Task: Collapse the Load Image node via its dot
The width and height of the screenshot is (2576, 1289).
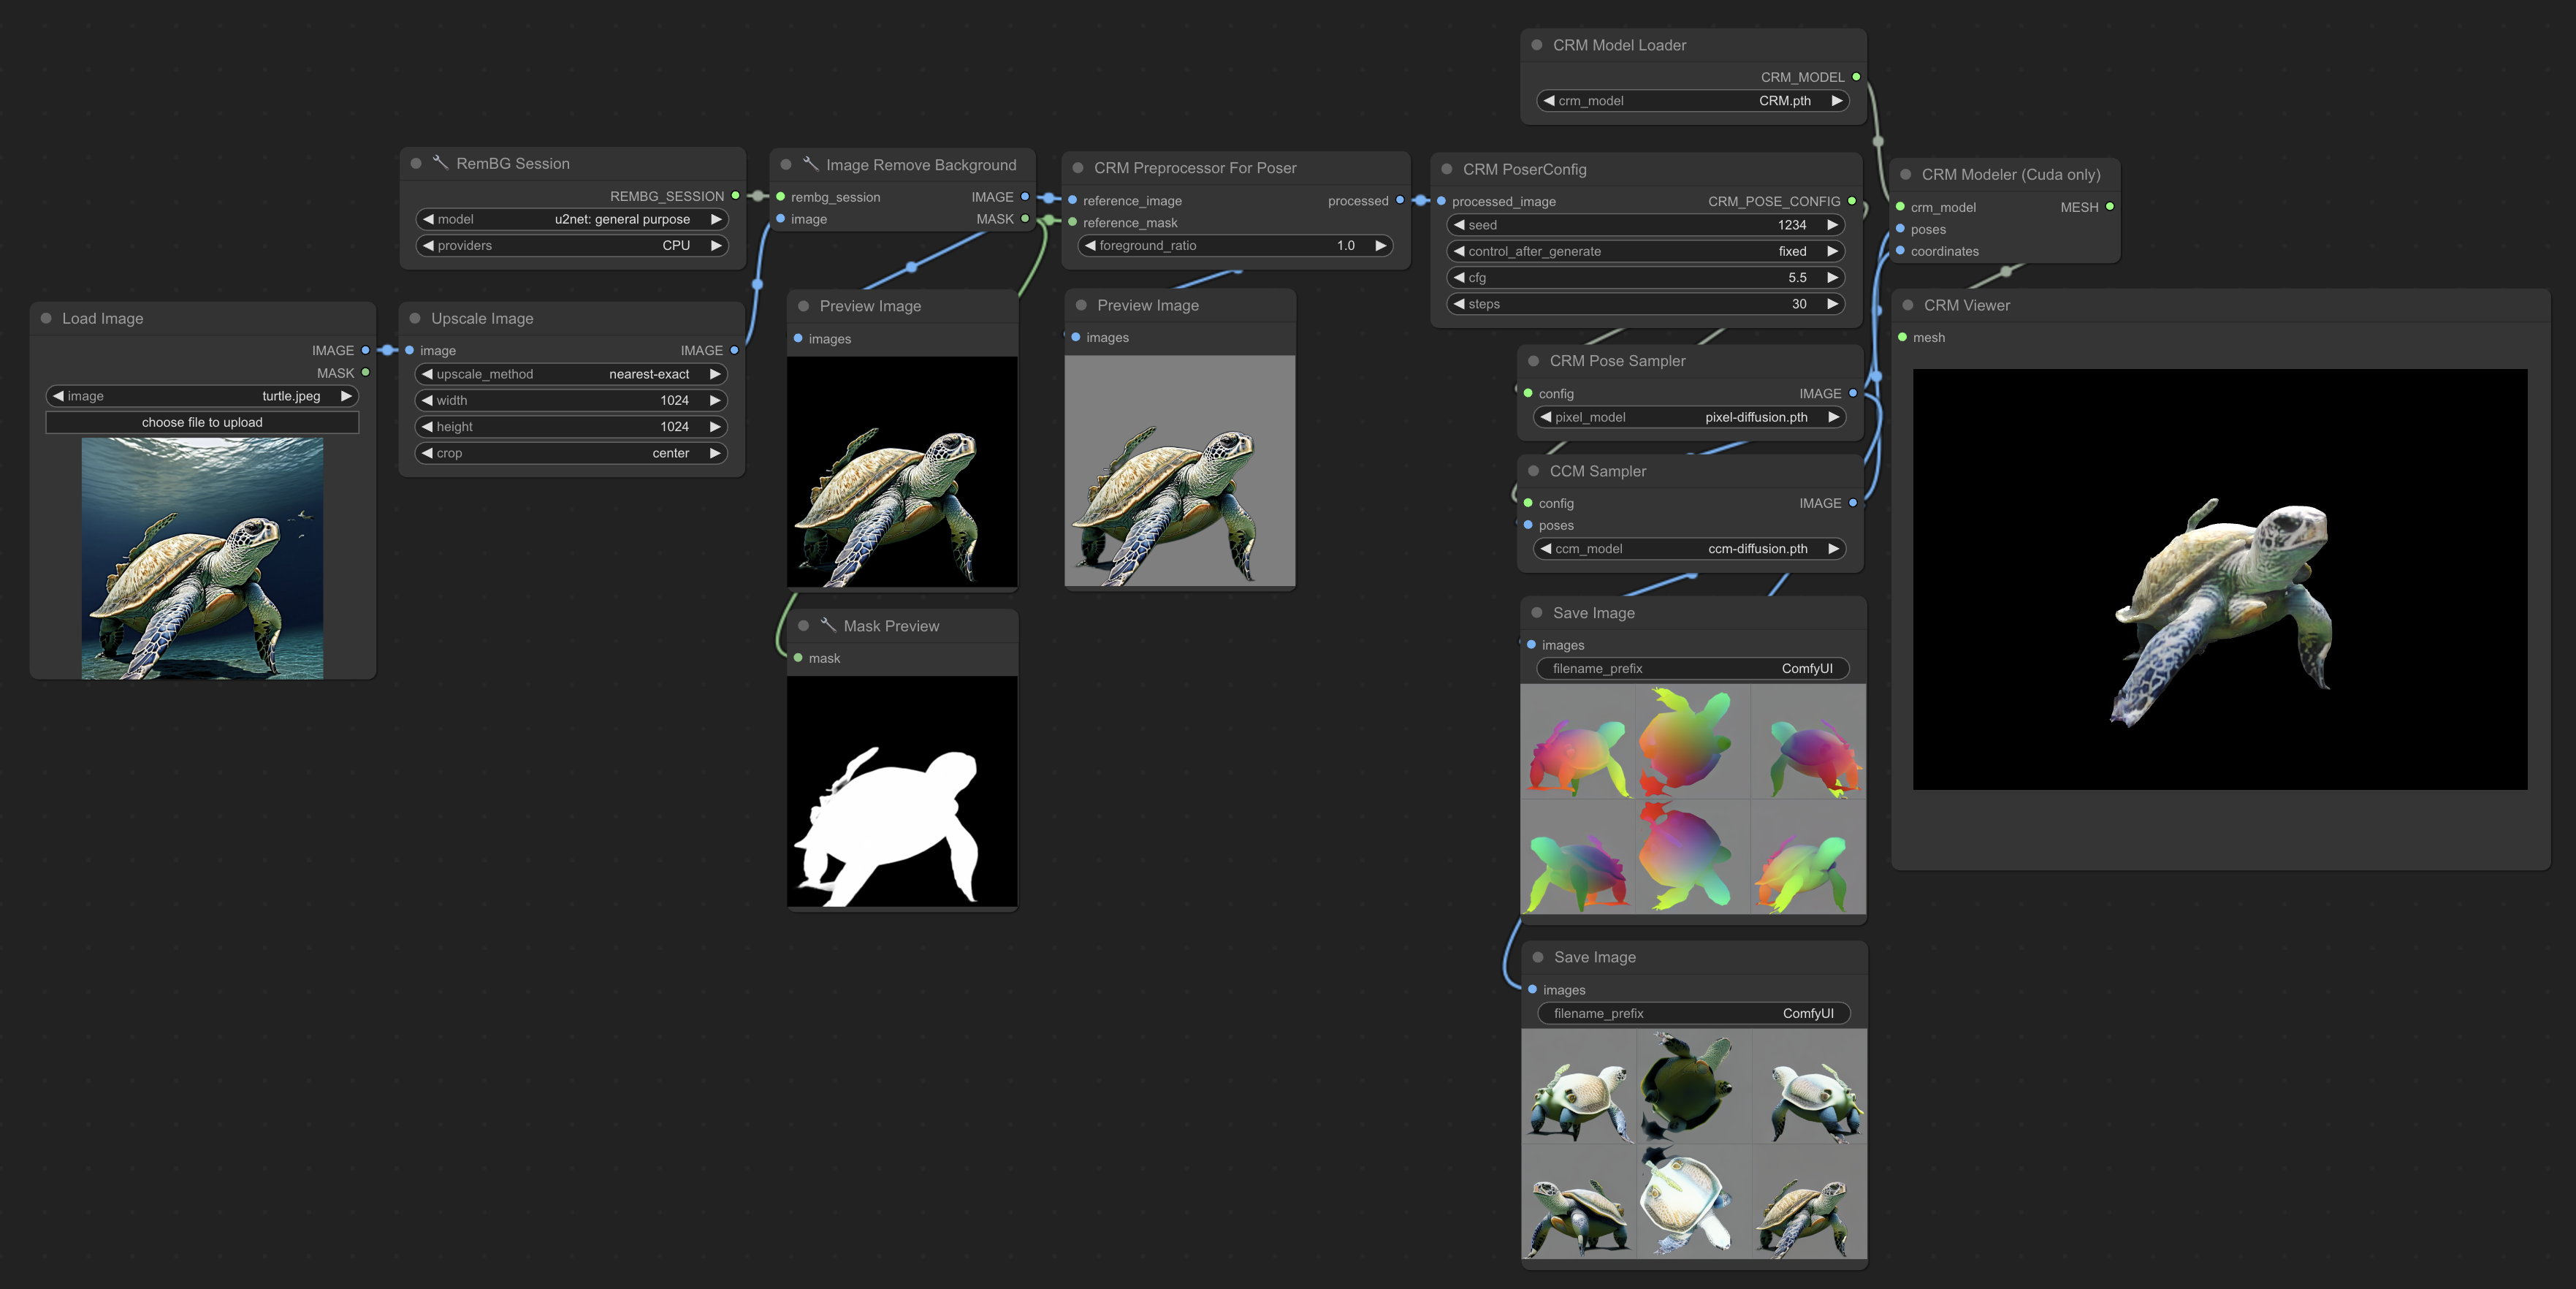Action: click(x=46, y=318)
